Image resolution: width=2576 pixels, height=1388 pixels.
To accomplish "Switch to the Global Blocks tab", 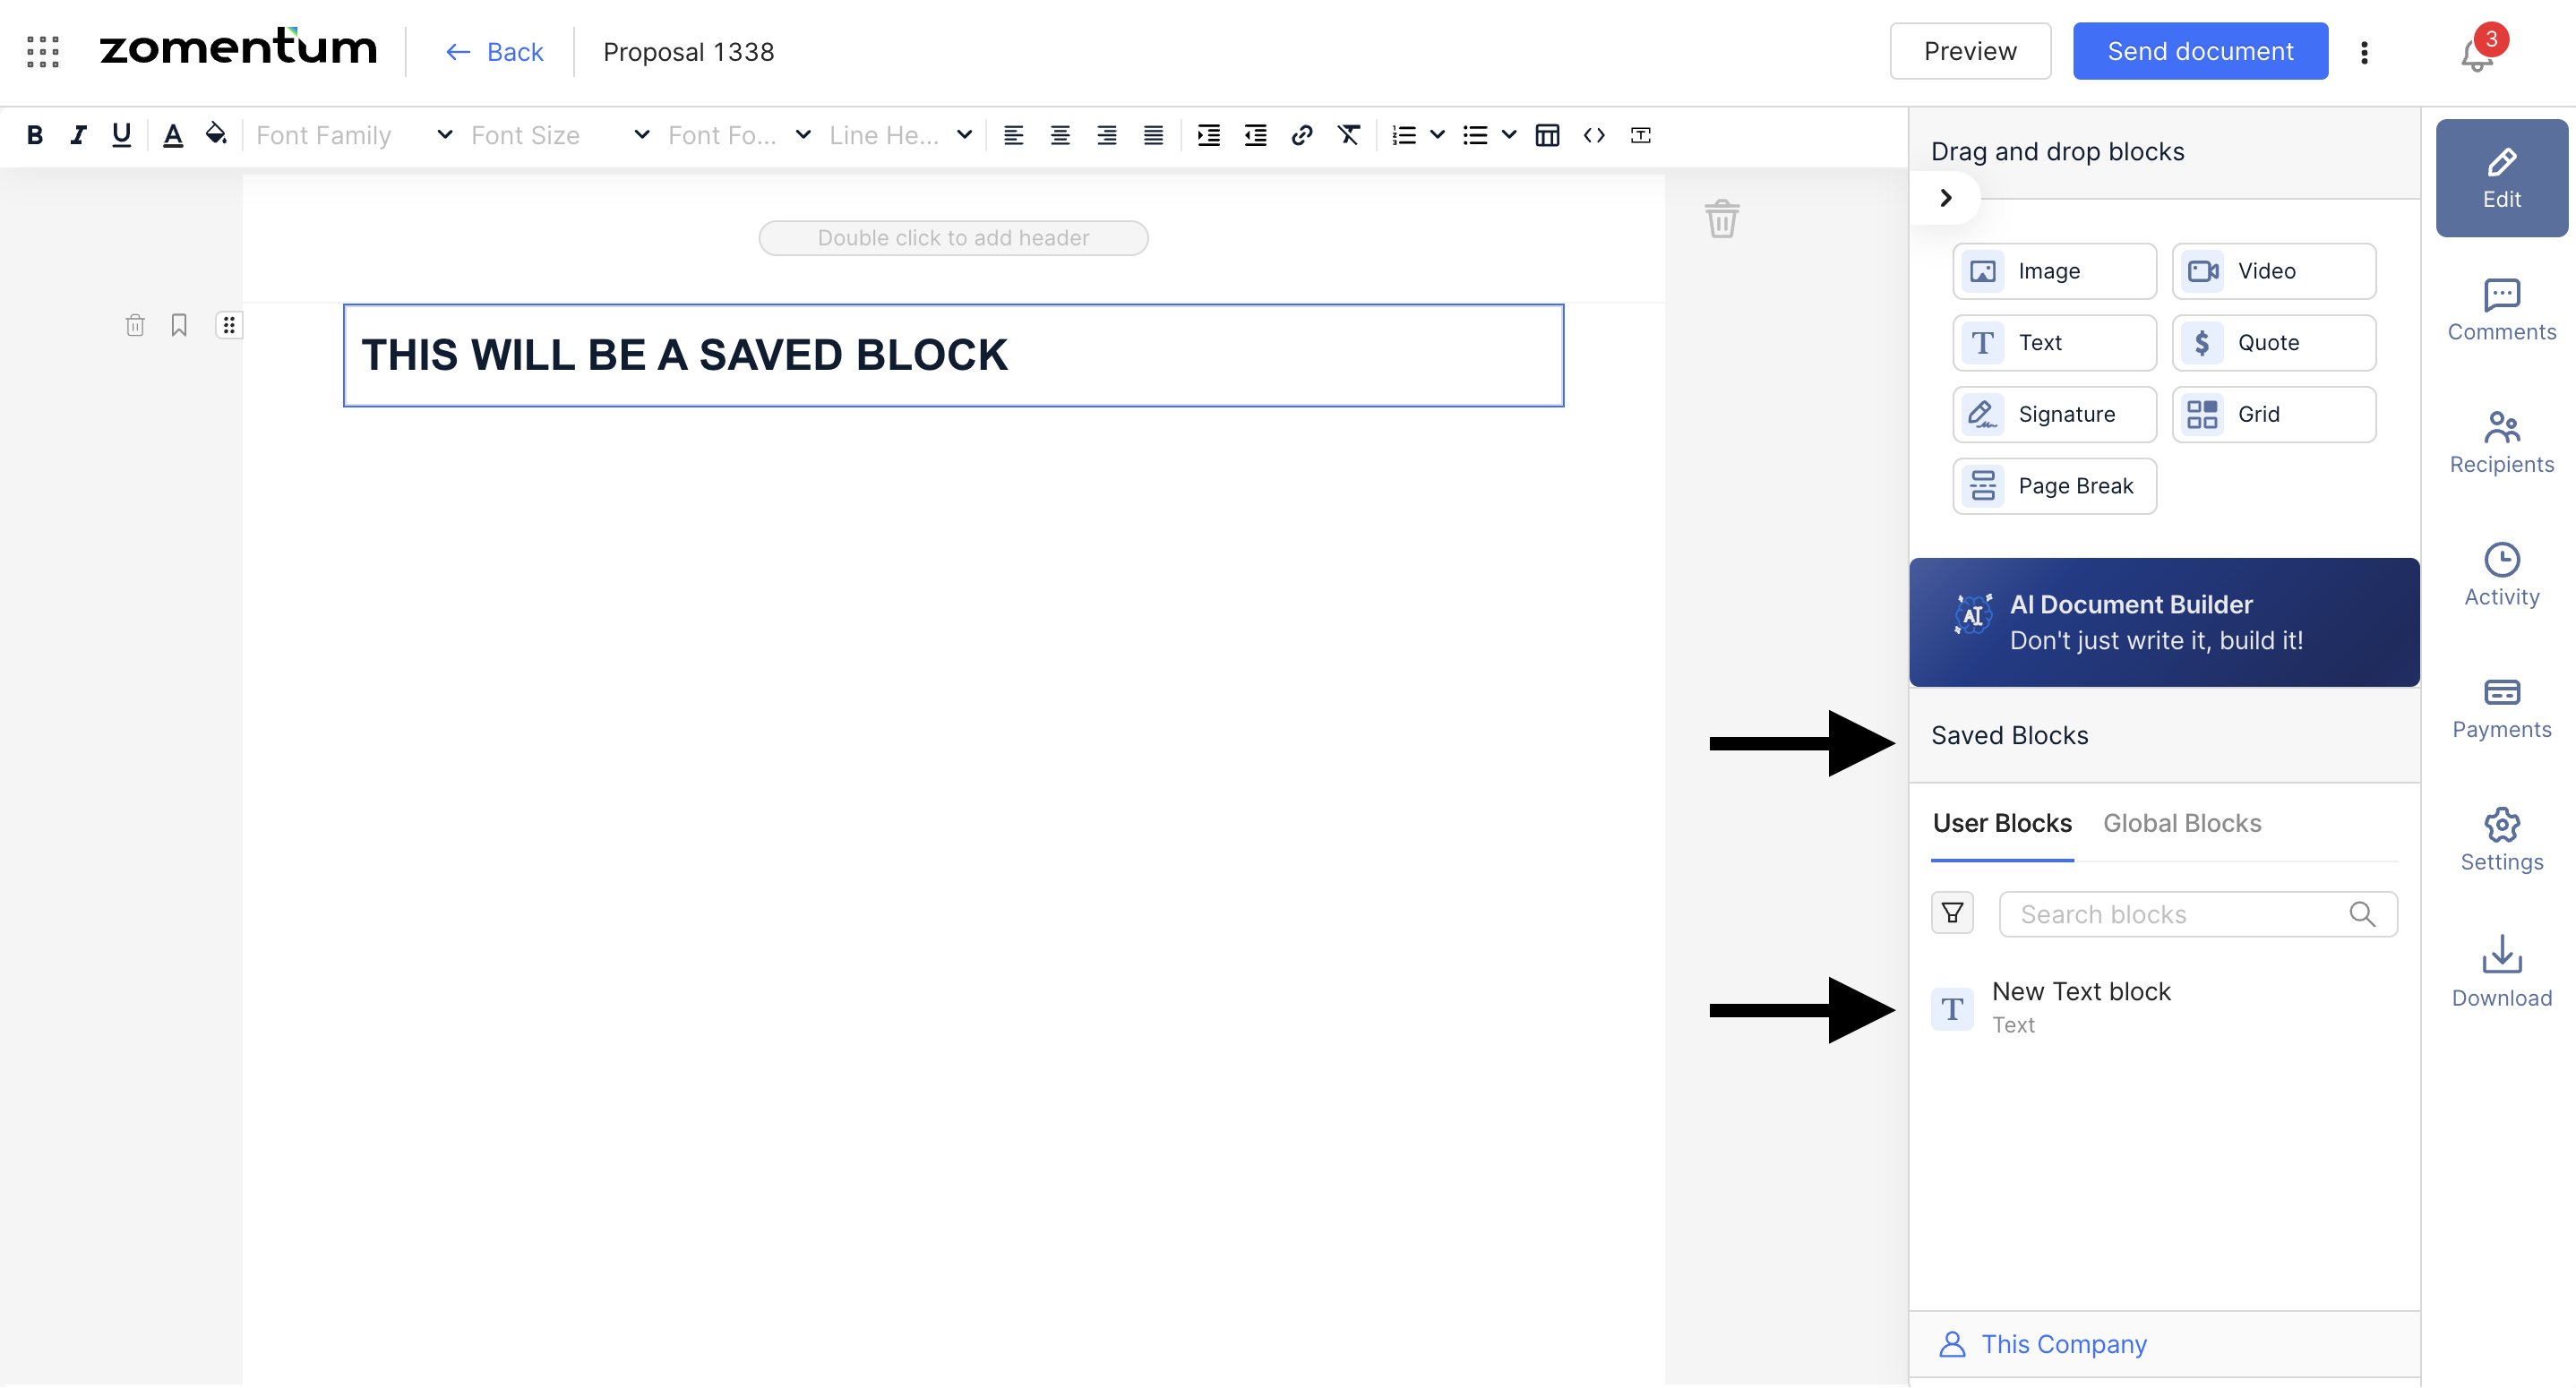I will [2181, 823].
